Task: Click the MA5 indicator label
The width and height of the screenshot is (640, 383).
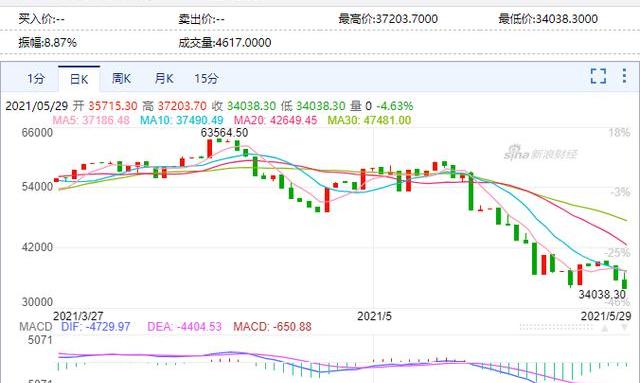Action: 91,120
